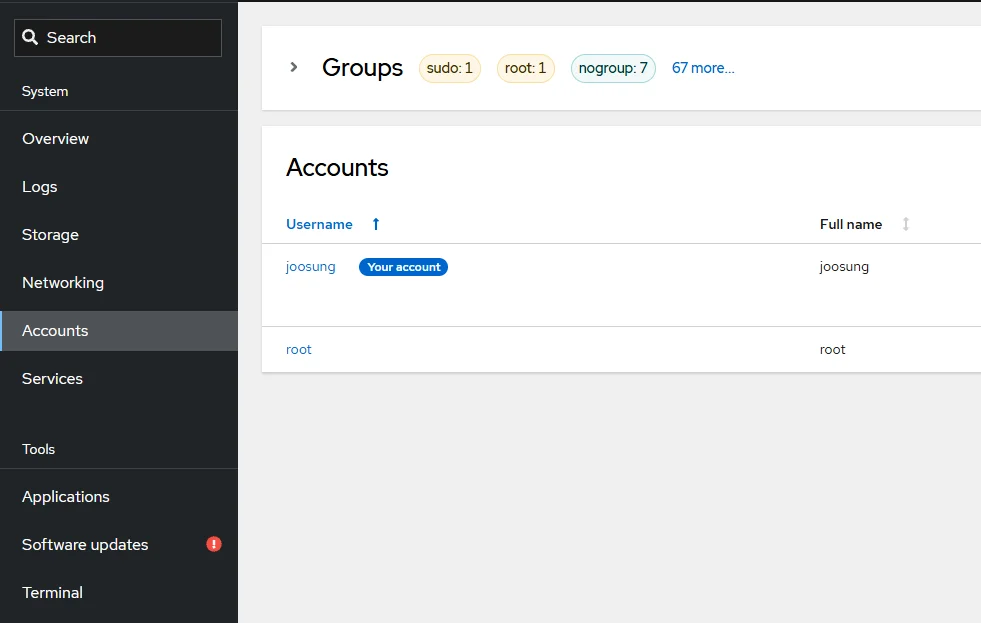
Task: Expand the Groups section chevron
Action: pos(293,67)
